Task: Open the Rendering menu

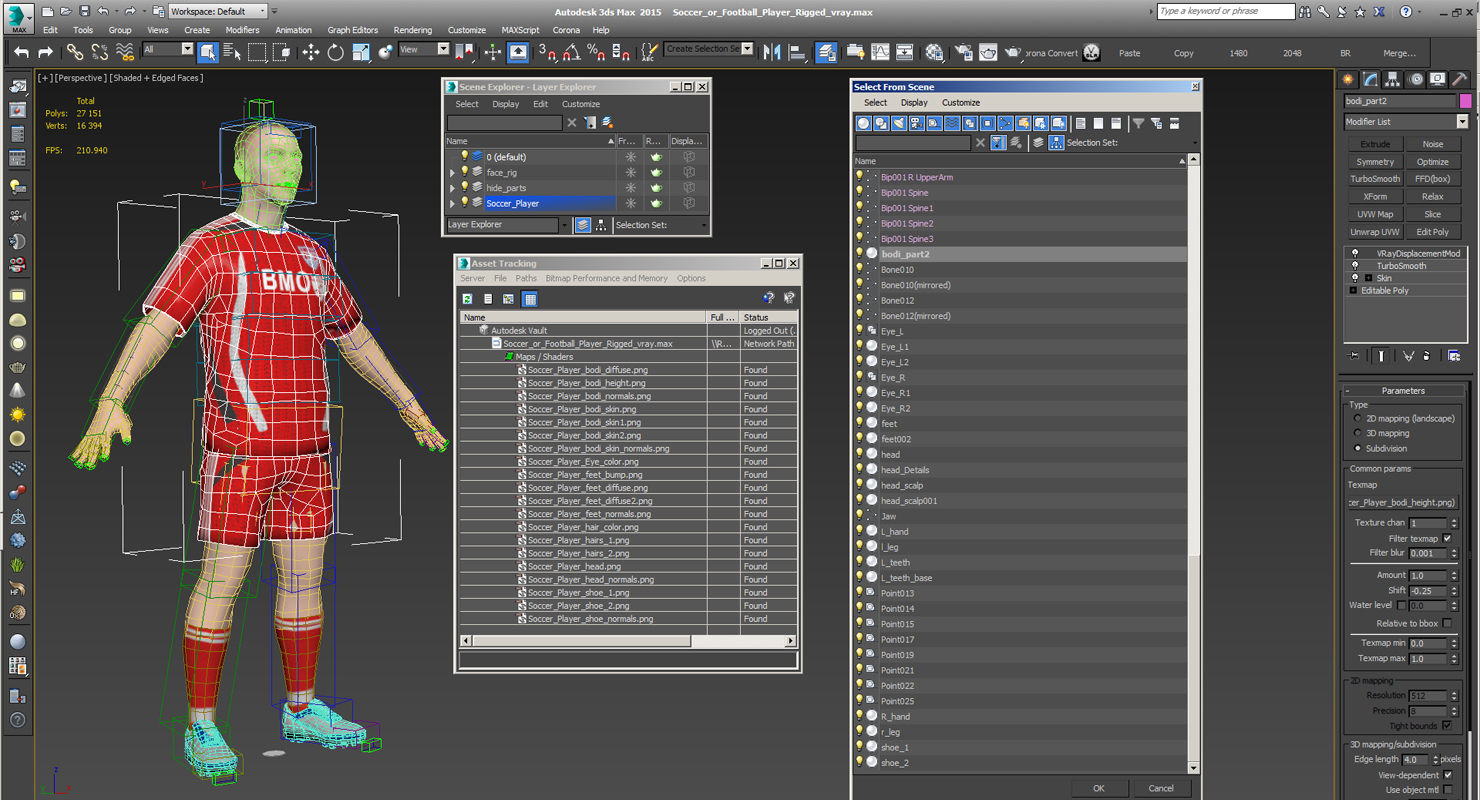Action: pyautogui.click(x=413, y=30)
